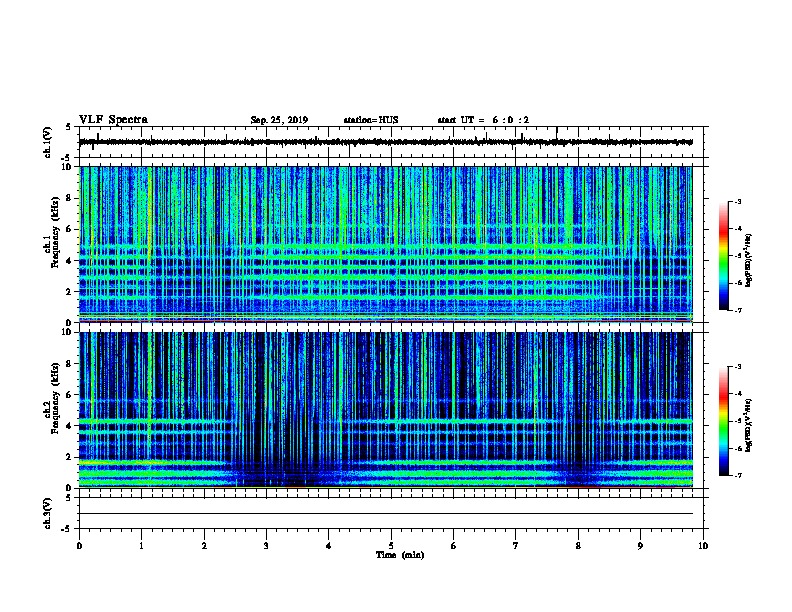Click the ch.1 spectrogram color scale bar
This screenshot has height=612, width=792.
click(x=724, y=256)
